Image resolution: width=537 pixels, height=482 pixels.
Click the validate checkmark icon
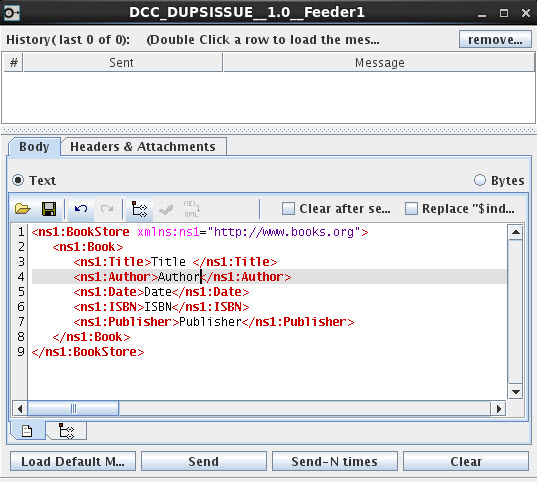click(166, 209)
